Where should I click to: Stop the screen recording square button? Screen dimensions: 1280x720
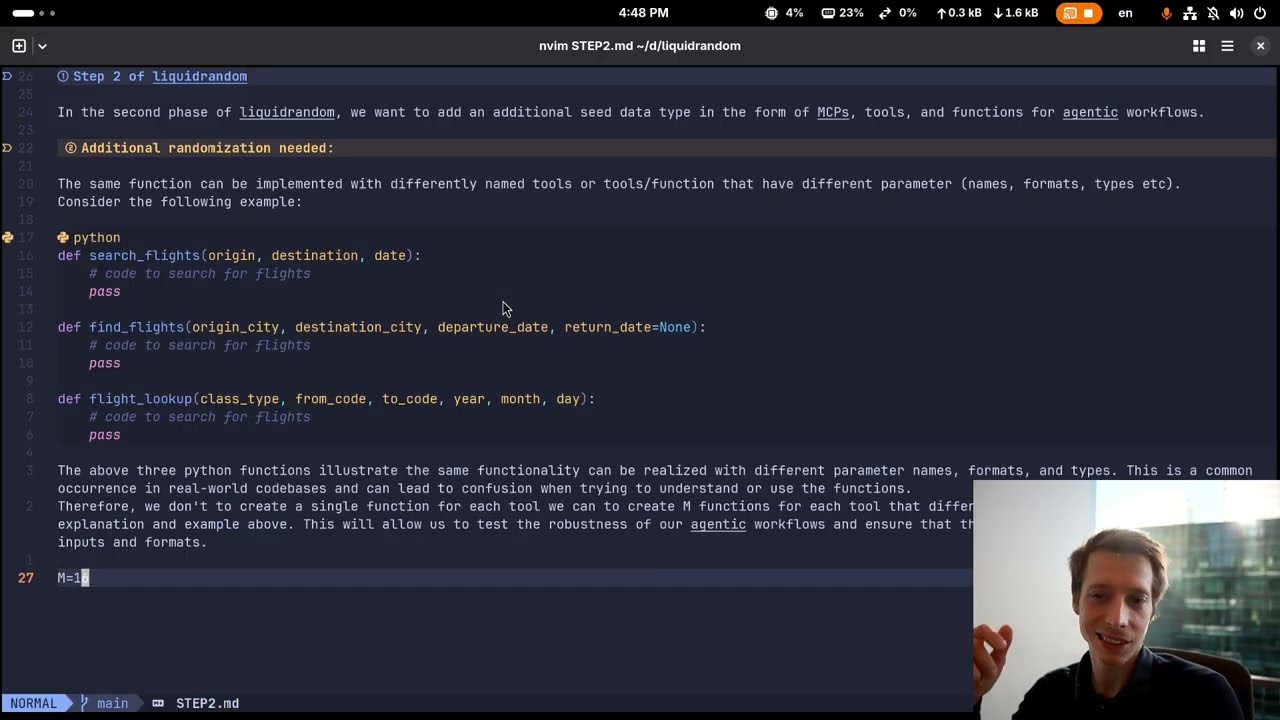(1088, 13)
